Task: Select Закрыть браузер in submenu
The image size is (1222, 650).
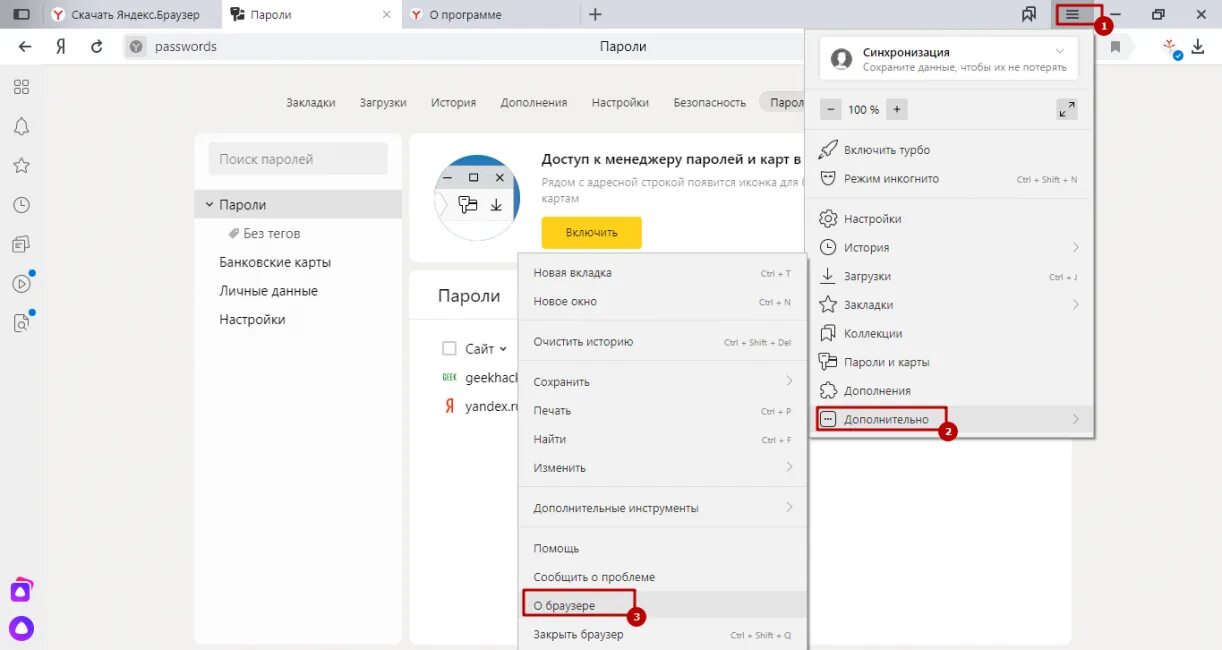Action: point(662,634)
